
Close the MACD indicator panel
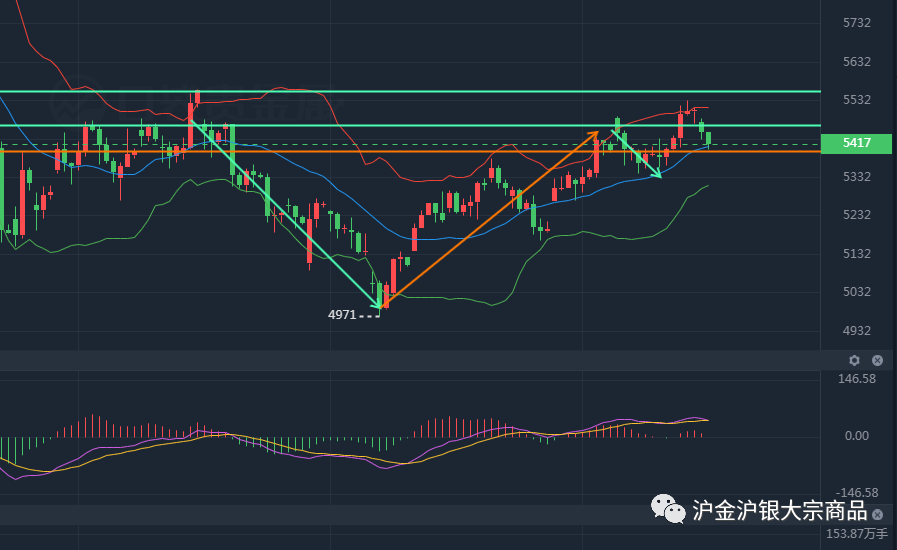(877, 360)
